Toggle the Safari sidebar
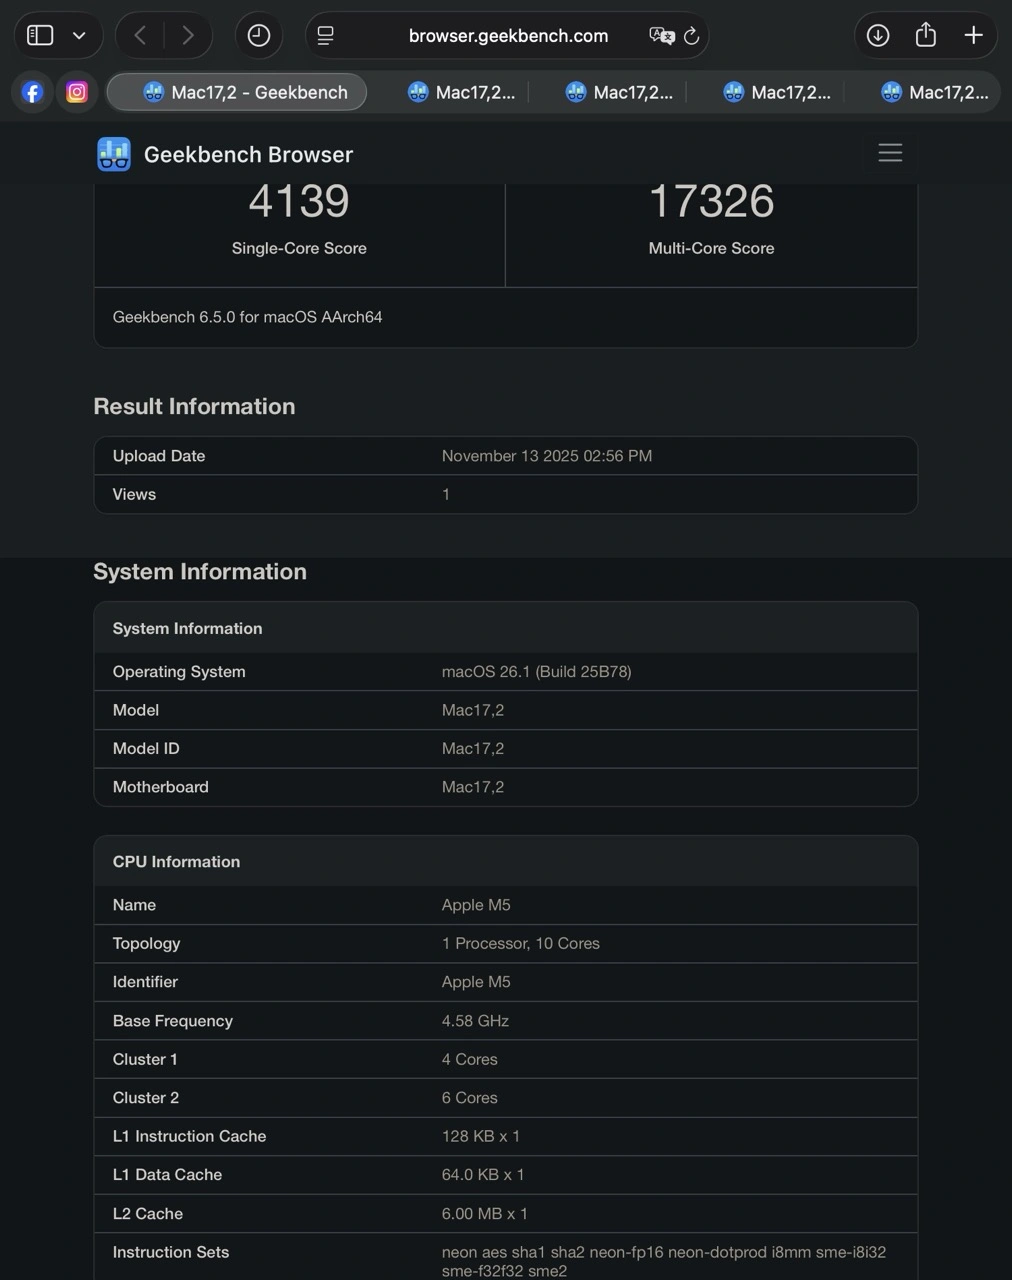The height and width of the screenshot is (1280, 1012). tap(39, 35)
